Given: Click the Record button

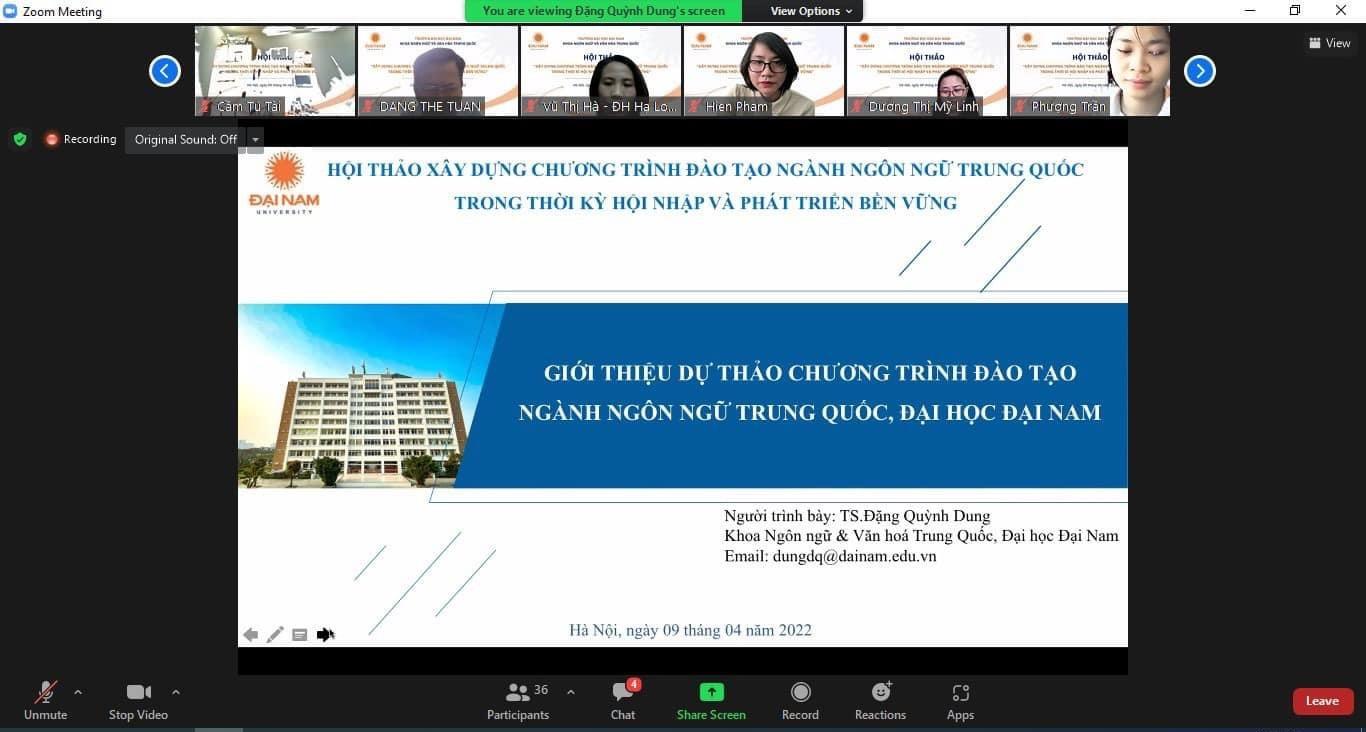Looking at the screenshot, I should [x=800, y=700].
